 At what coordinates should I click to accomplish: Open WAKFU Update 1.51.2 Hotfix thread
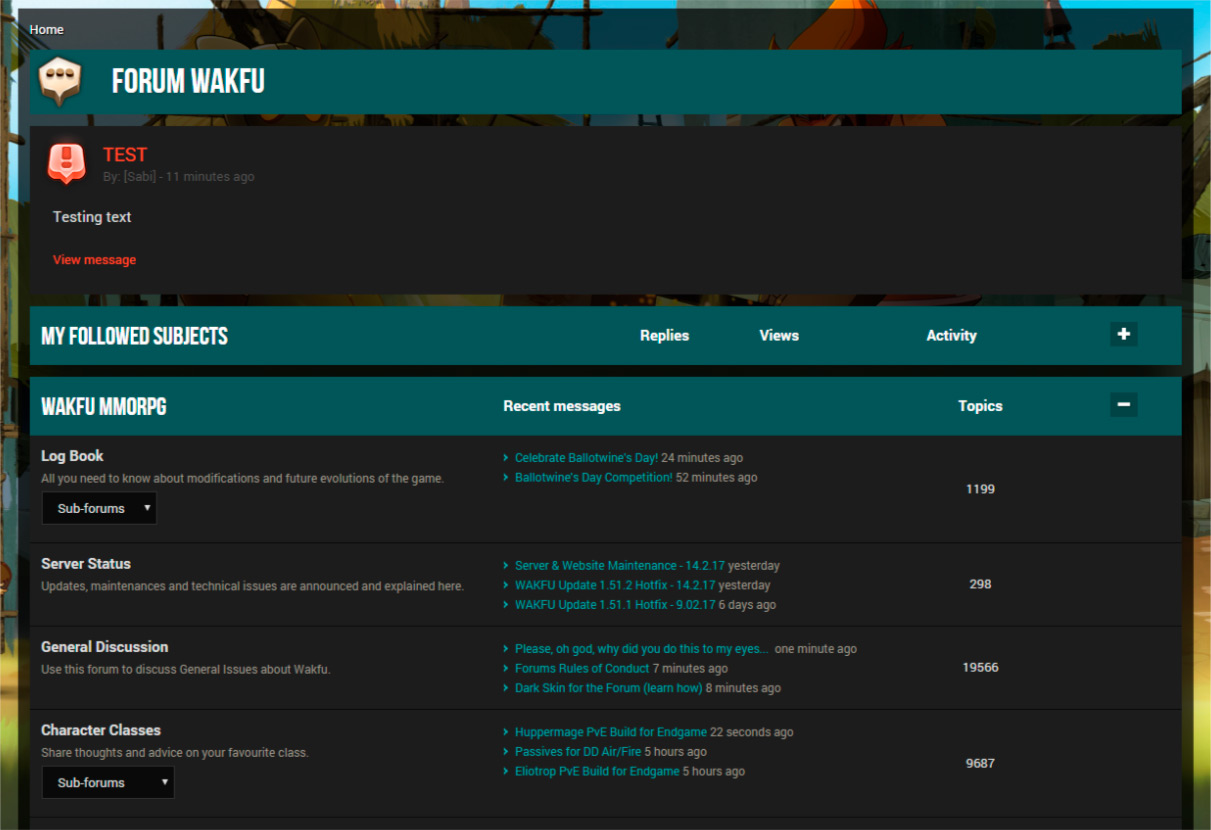click(x=615, y=585)
